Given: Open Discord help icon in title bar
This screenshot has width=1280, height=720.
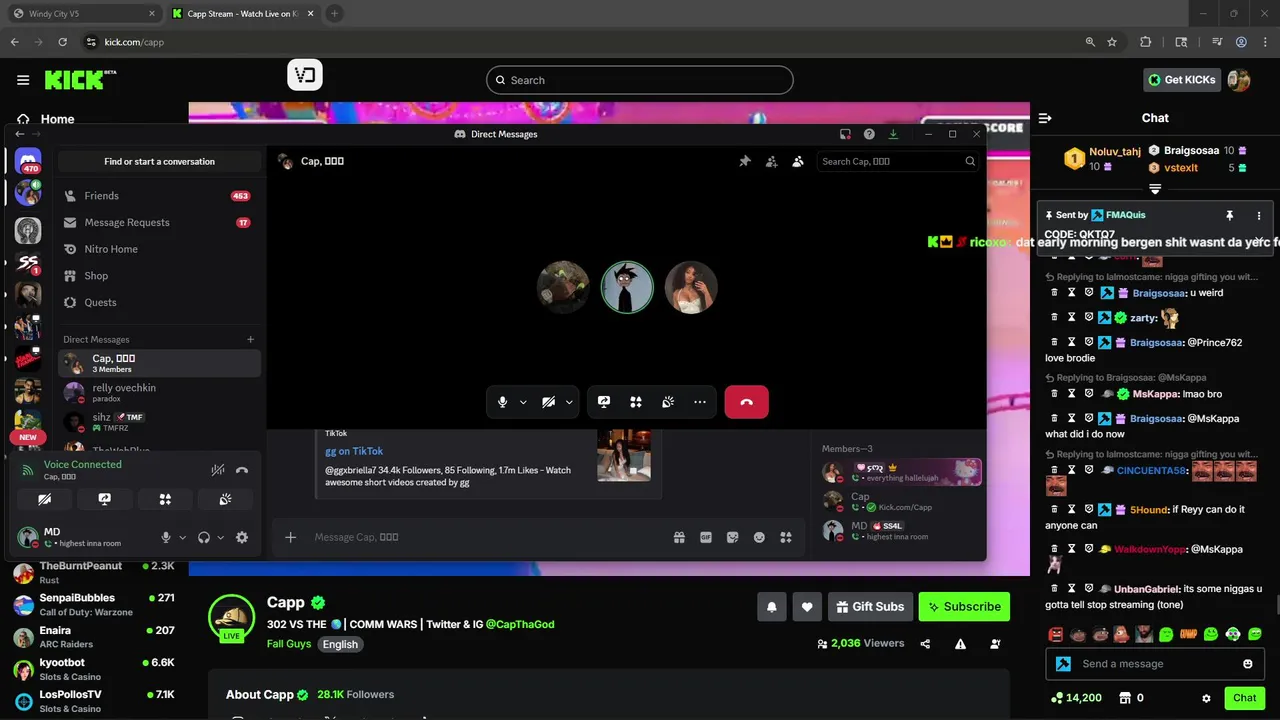Looking at the screenshot, I should tap(869, 134).
